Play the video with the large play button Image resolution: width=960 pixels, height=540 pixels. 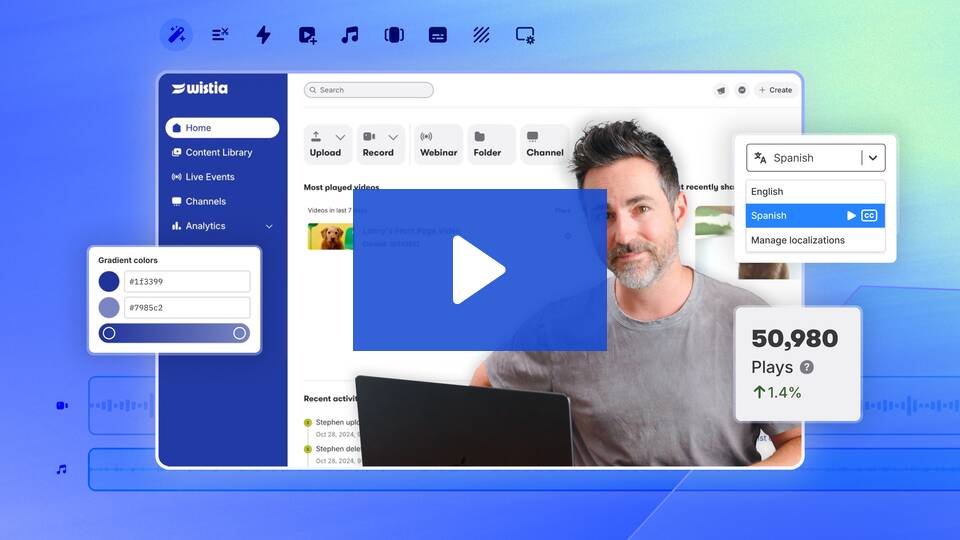[479, 270]
